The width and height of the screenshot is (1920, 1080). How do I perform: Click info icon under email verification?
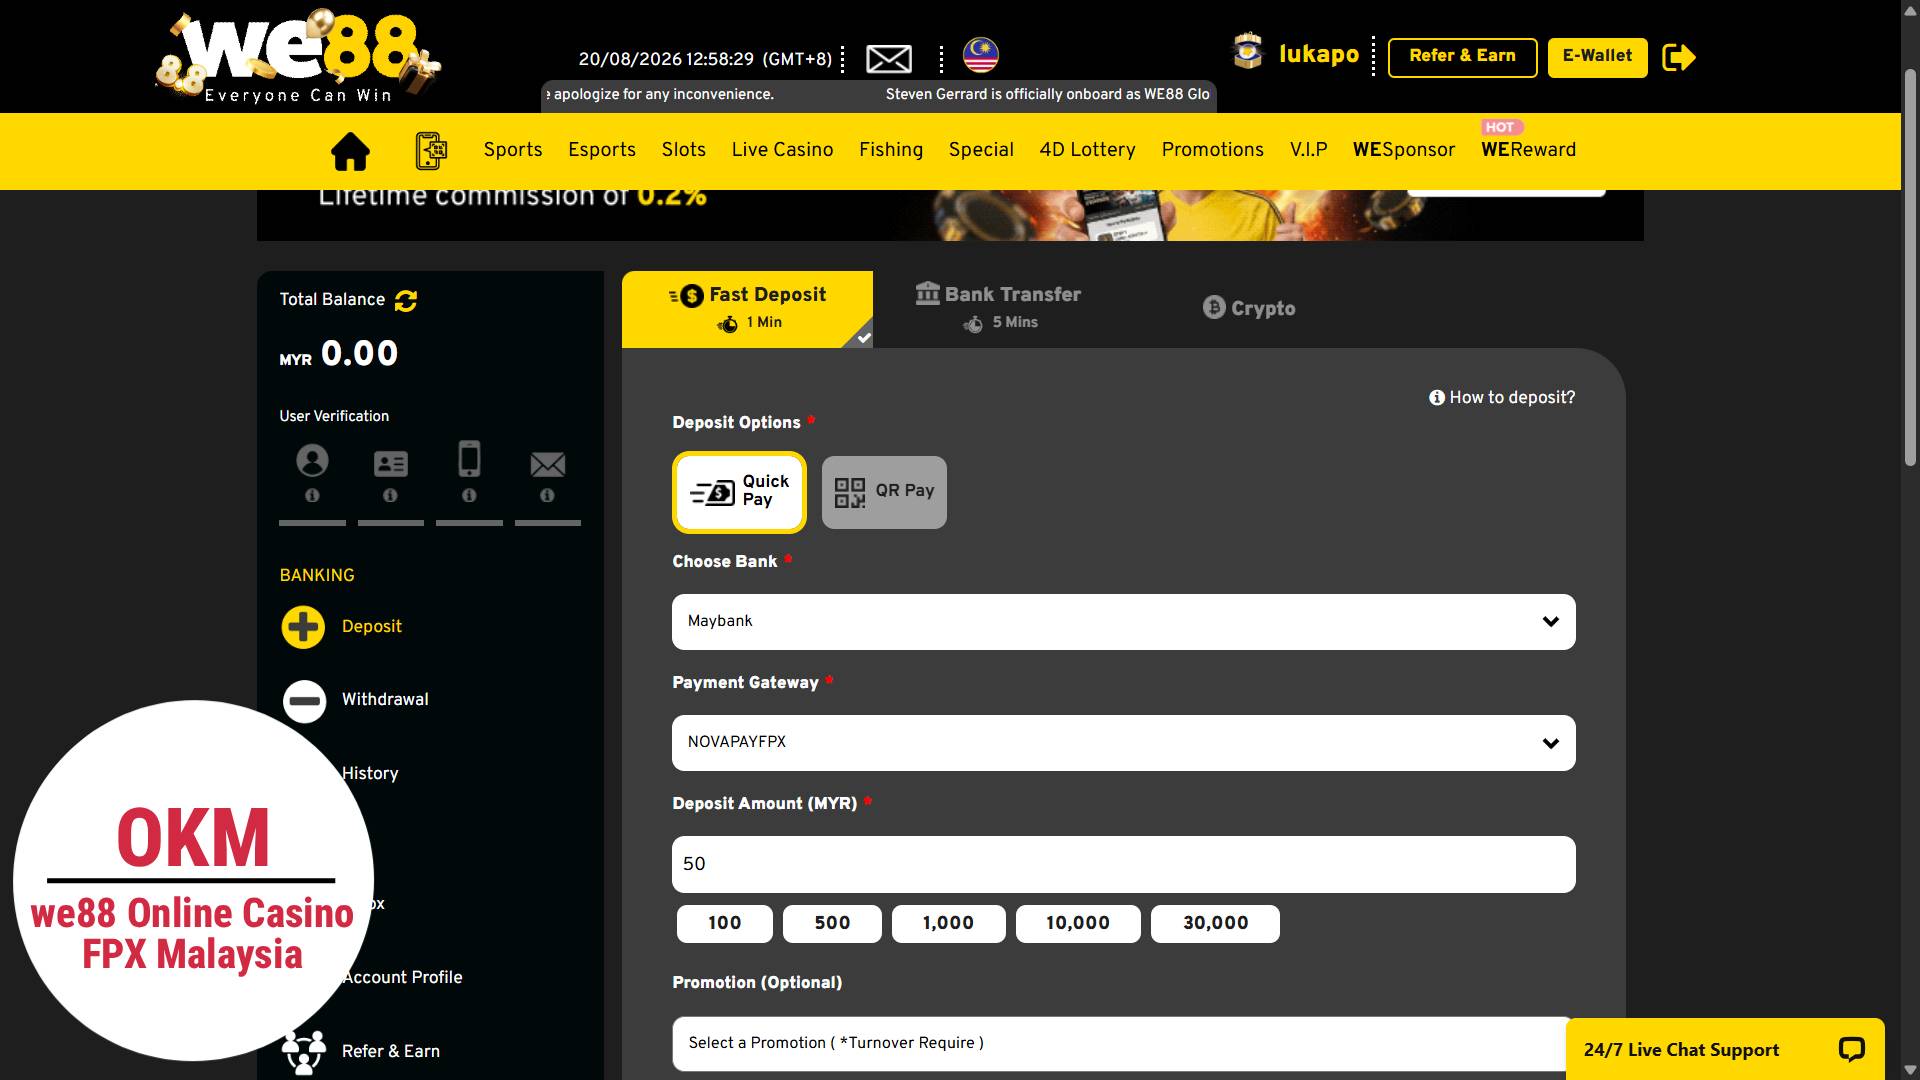click(547, 495)
